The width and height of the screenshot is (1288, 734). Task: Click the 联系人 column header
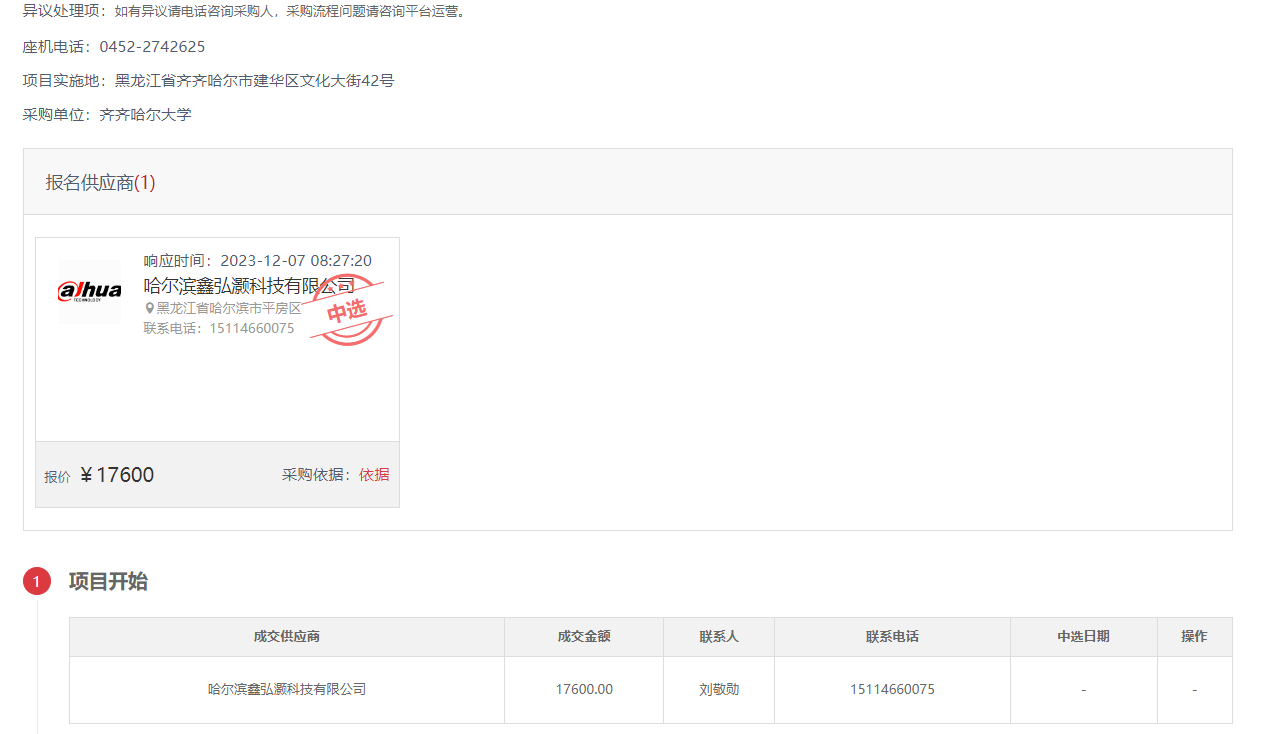719,637
